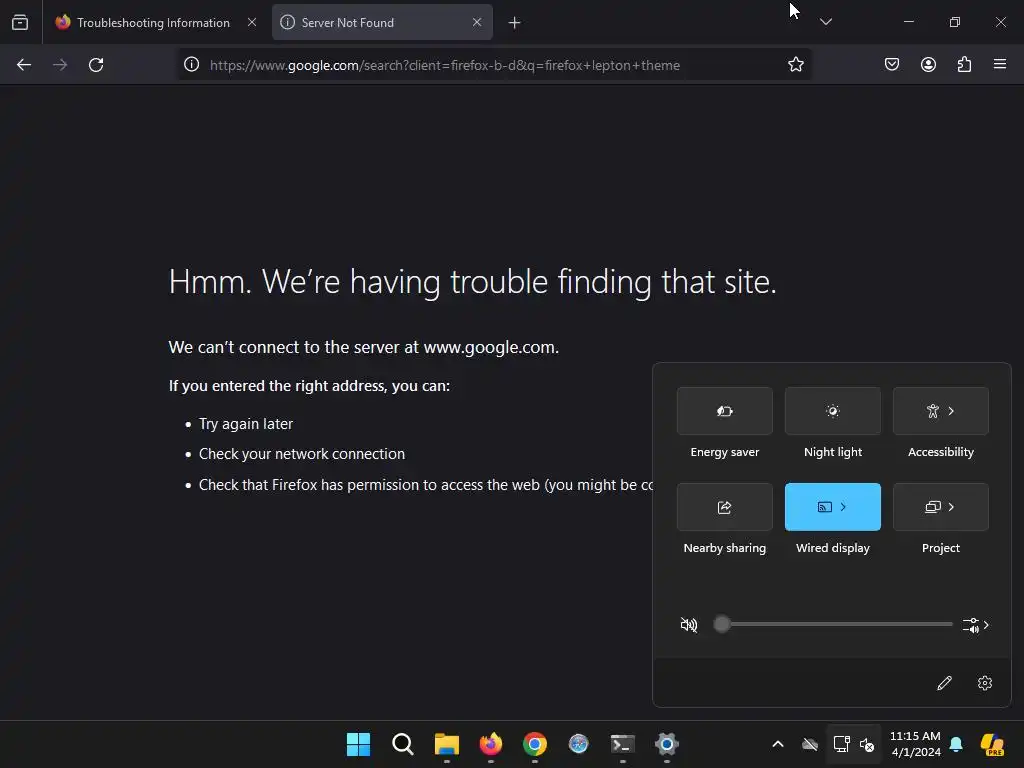This screenshot has width=1024, height=768.
Task: Open Terminal from taskbar
Action: 623,744
